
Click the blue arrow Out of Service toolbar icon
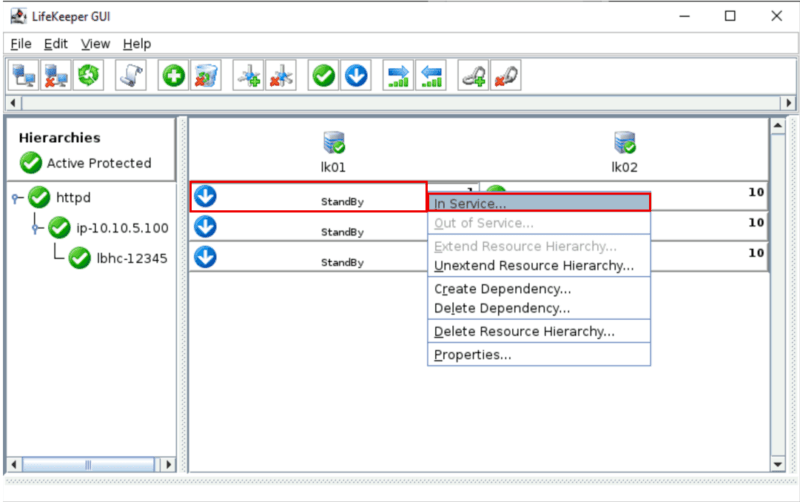pyautogui.click(x=356, y=75)
